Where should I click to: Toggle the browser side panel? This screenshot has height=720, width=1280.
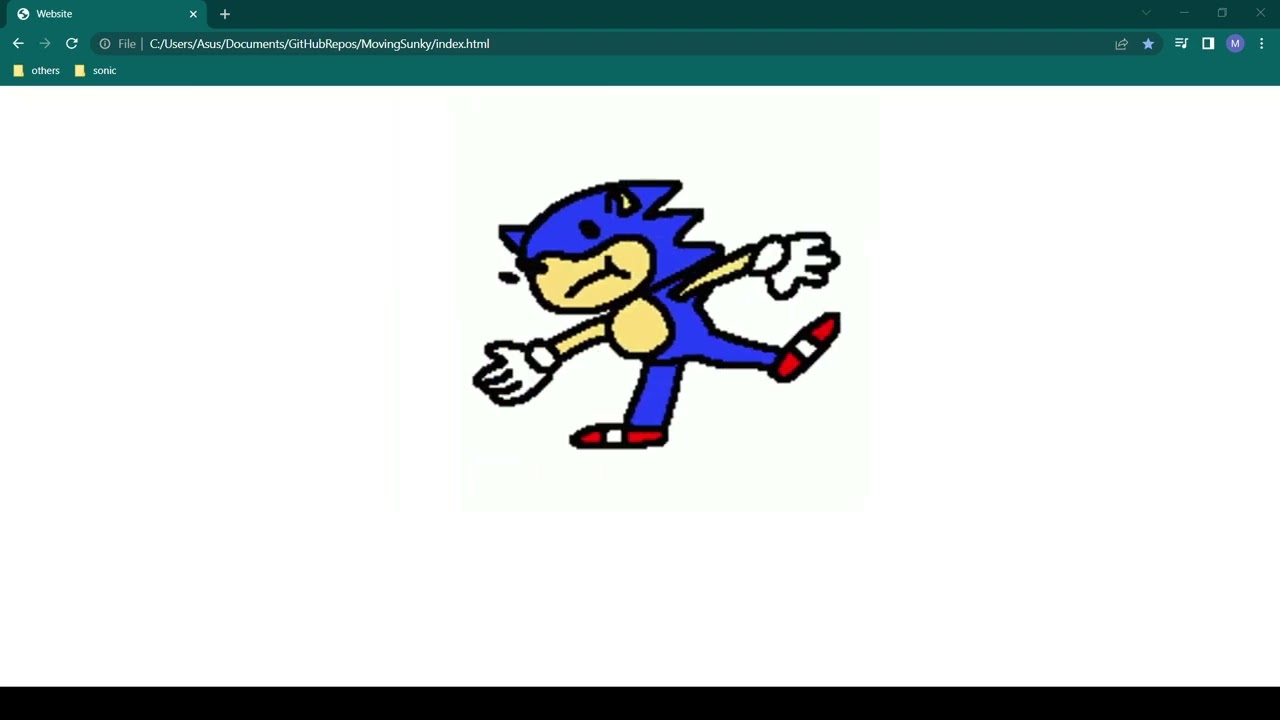pyautogui.click(x=1208, y=44)
